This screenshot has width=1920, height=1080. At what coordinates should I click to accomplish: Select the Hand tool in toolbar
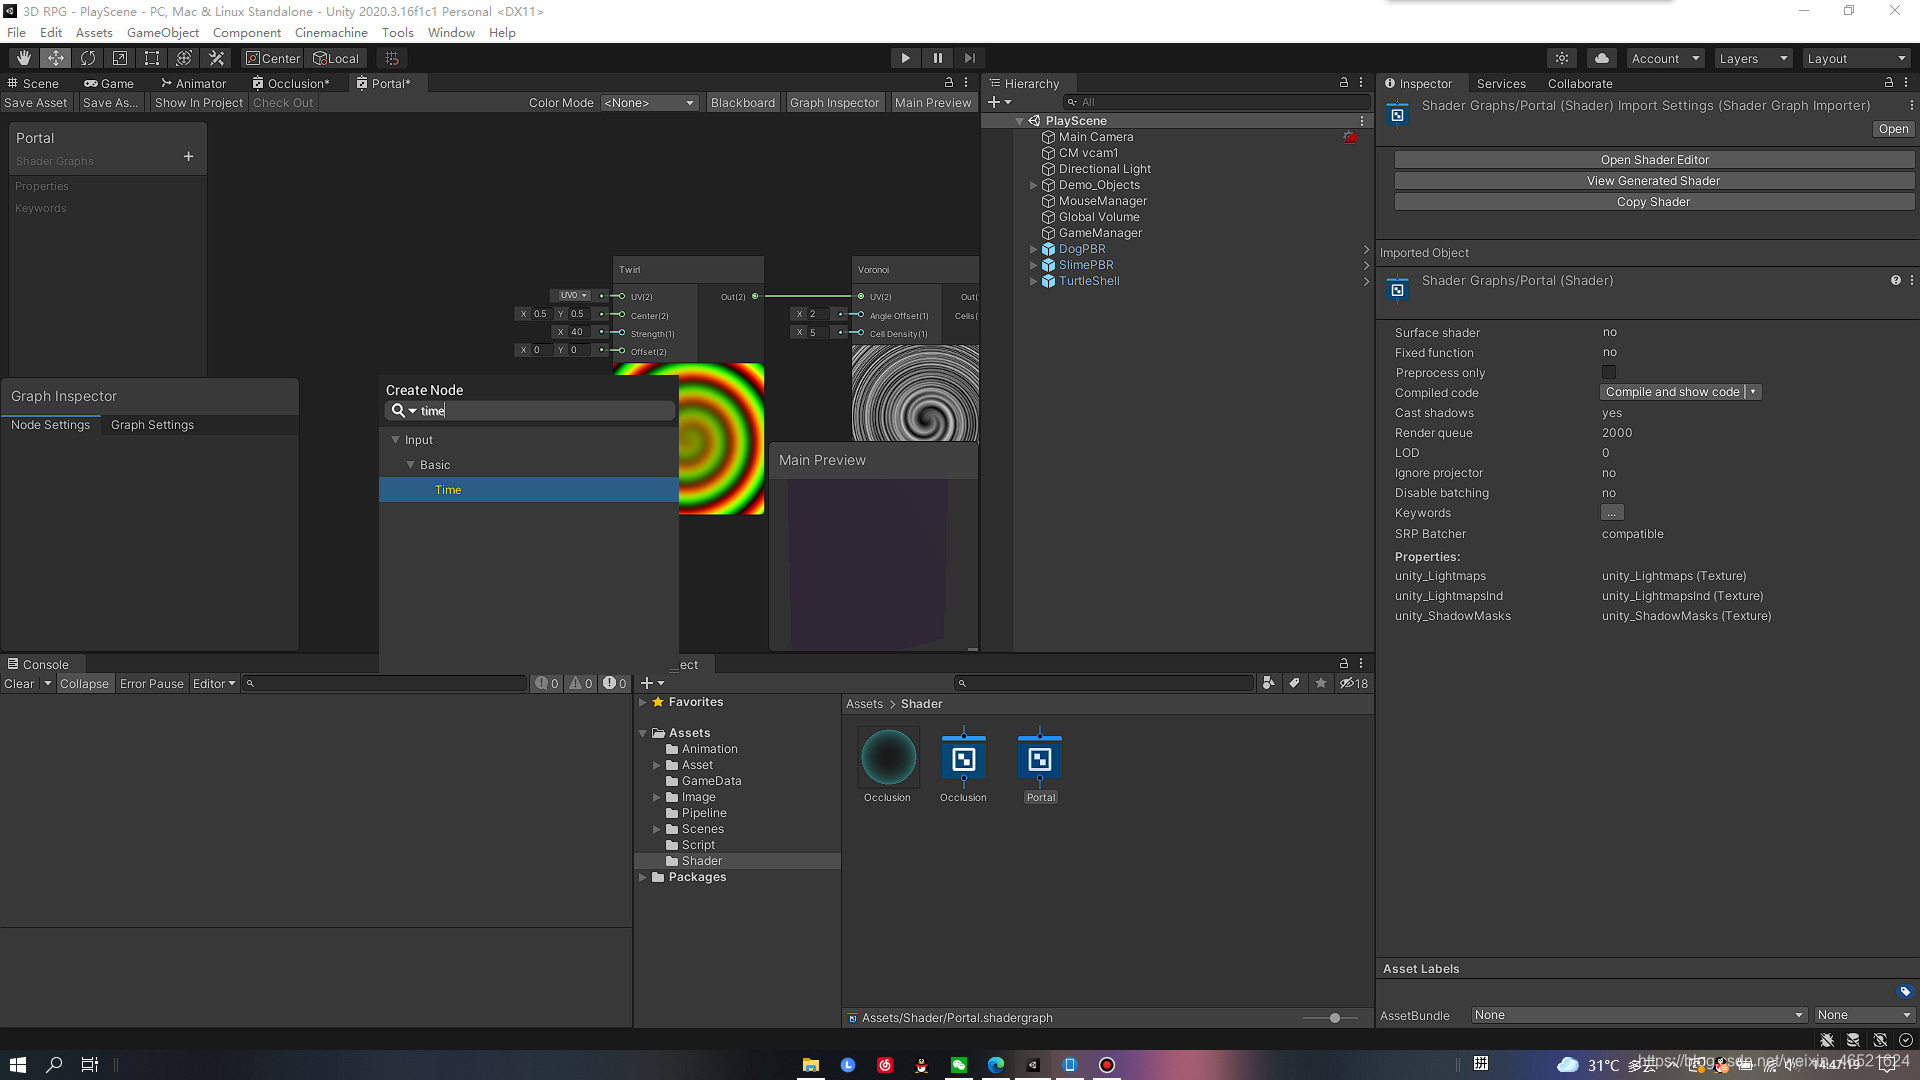pyautogui.click(x=24, y=58)
